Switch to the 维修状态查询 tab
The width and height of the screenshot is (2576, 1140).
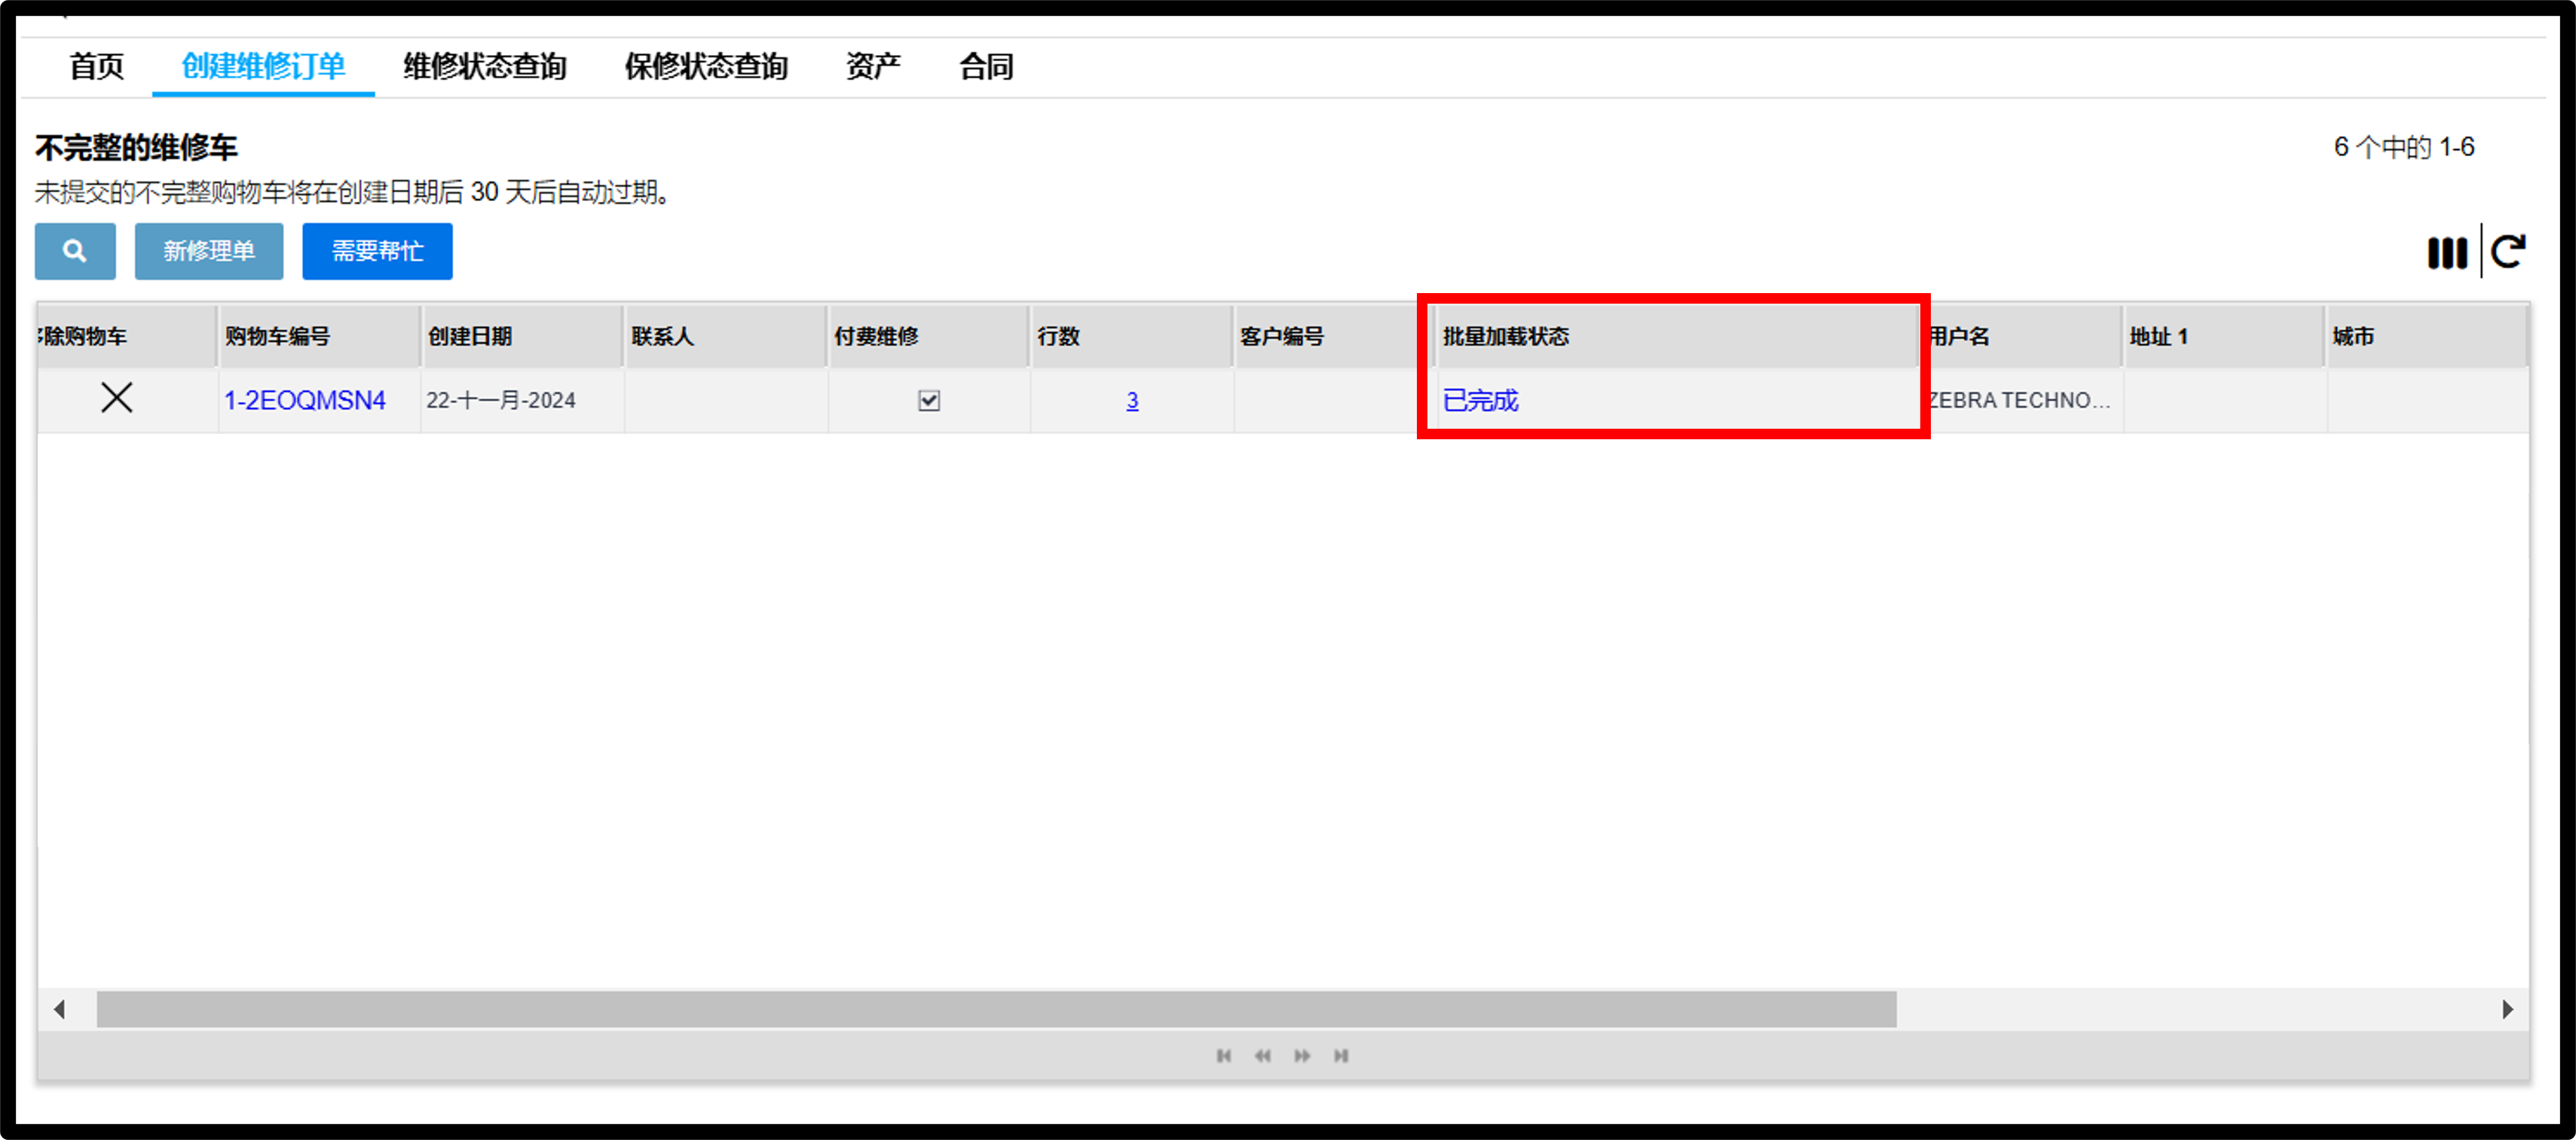point(485,67)
